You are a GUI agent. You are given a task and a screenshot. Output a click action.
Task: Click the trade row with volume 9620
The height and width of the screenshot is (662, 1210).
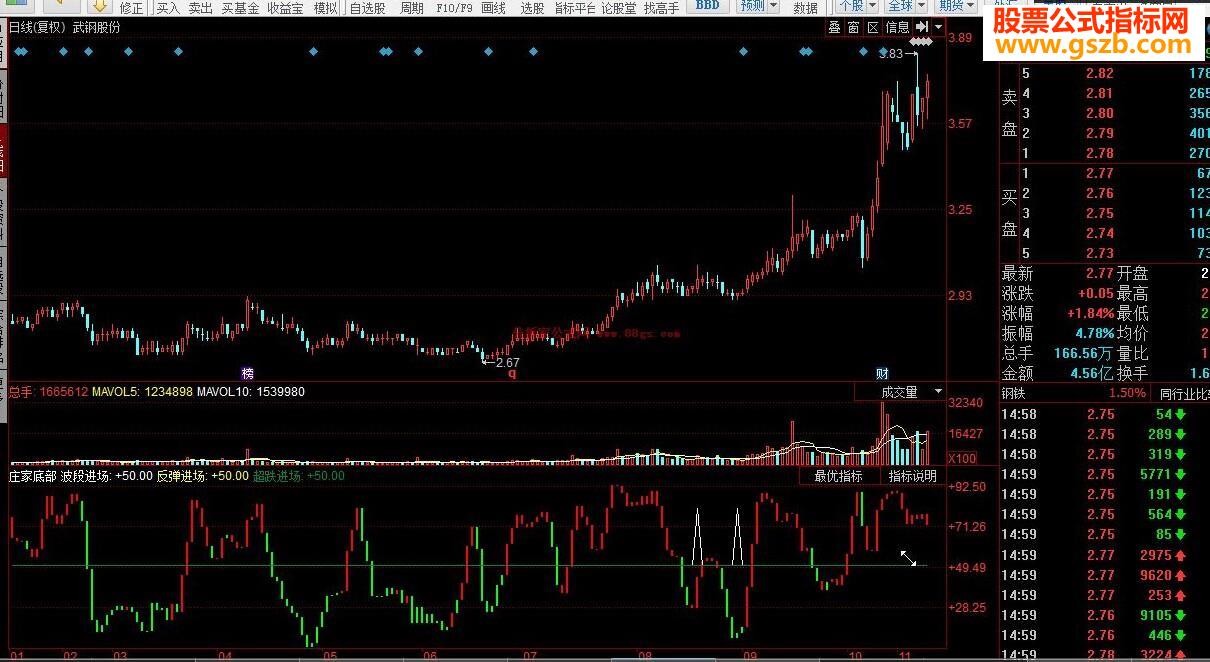pyautogui.click(x=1105, y=575)
